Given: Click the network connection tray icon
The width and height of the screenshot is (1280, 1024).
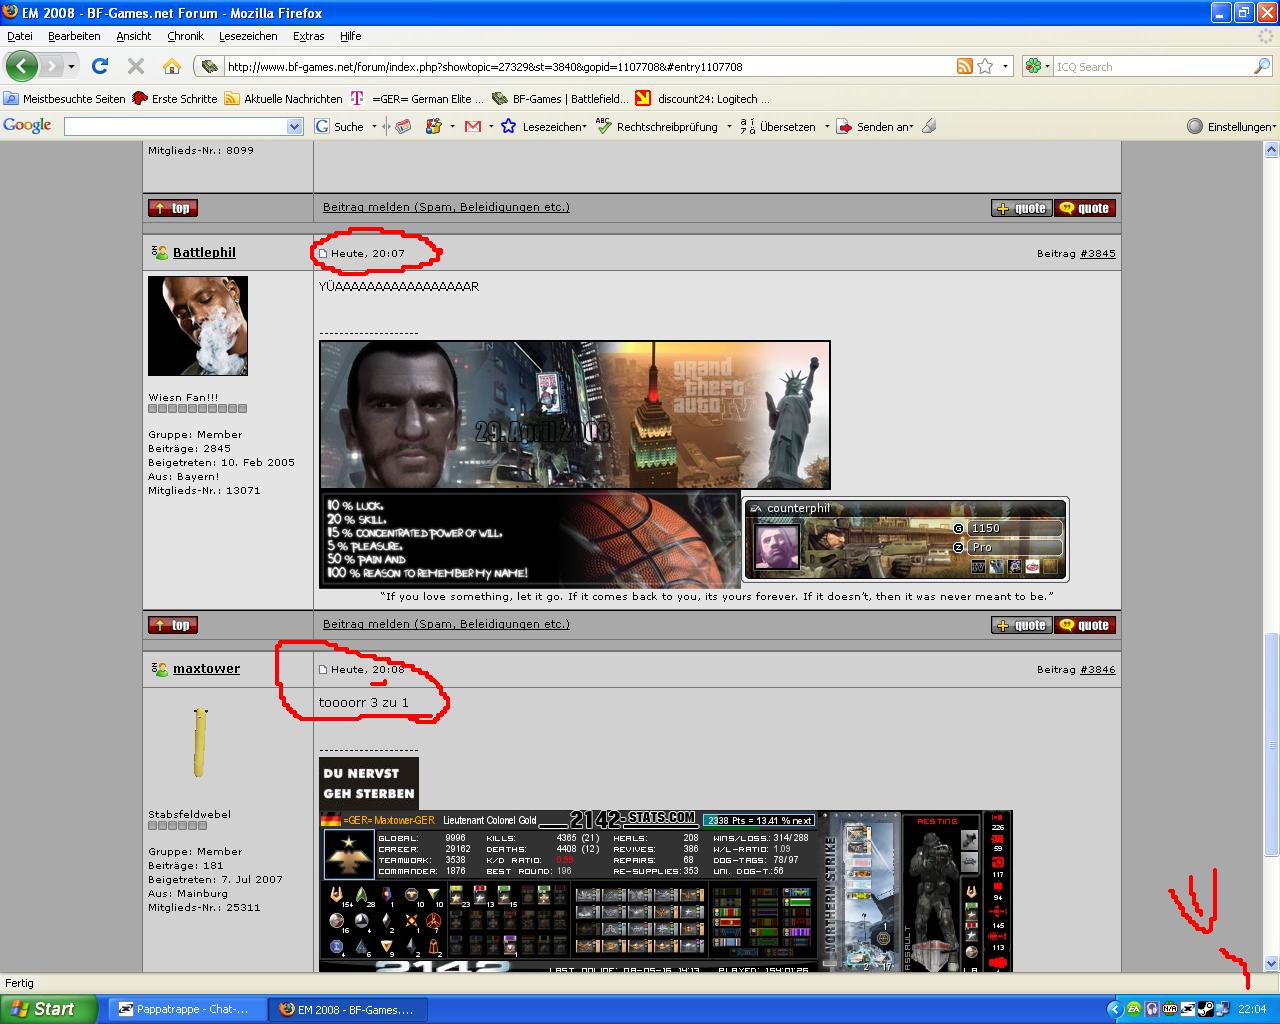Looking at the screenshot, I should 1223,1009.
